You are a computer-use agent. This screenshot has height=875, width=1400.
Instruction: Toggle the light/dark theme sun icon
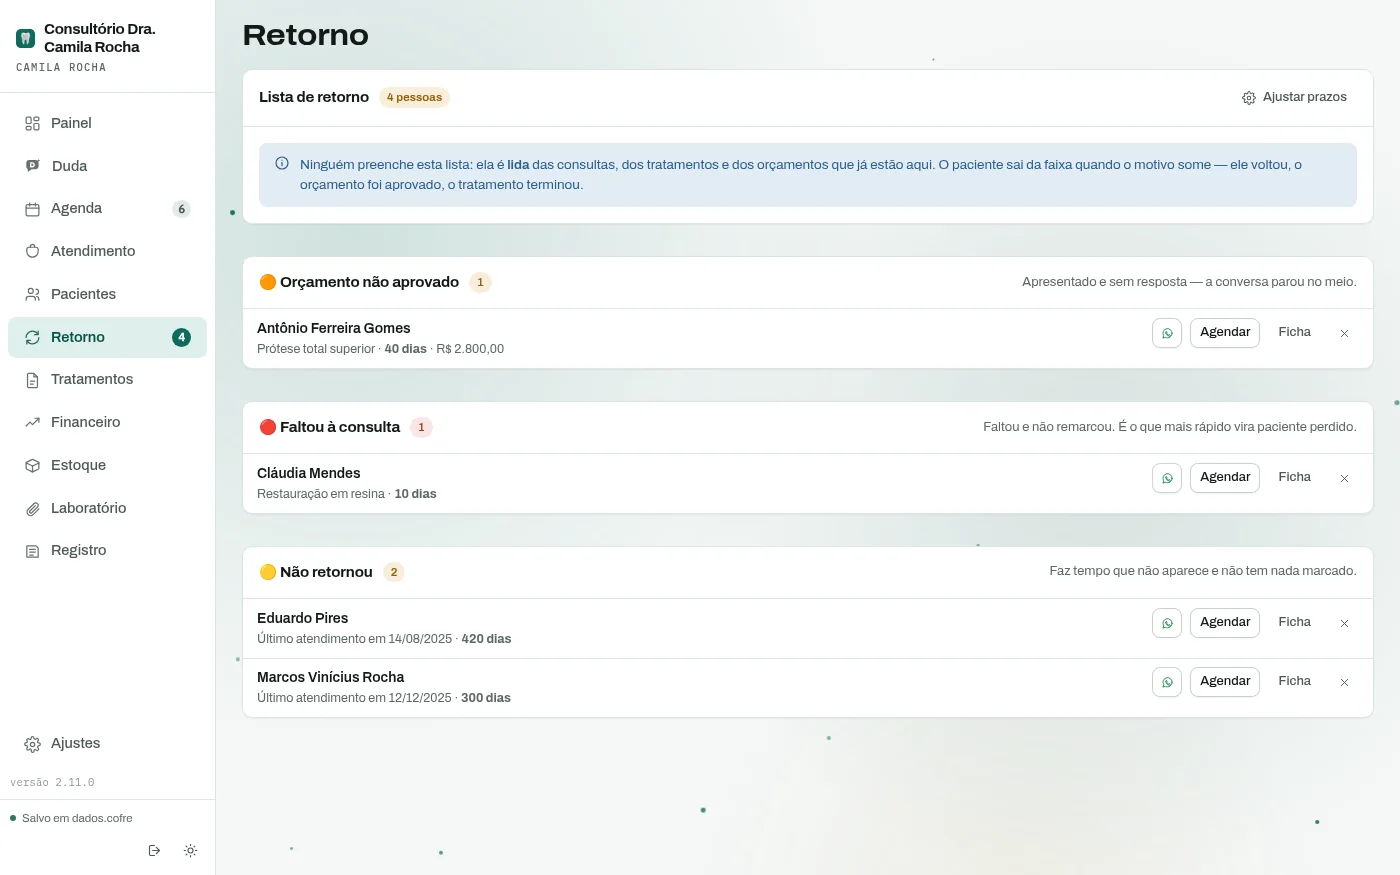[x=190, y=850]
